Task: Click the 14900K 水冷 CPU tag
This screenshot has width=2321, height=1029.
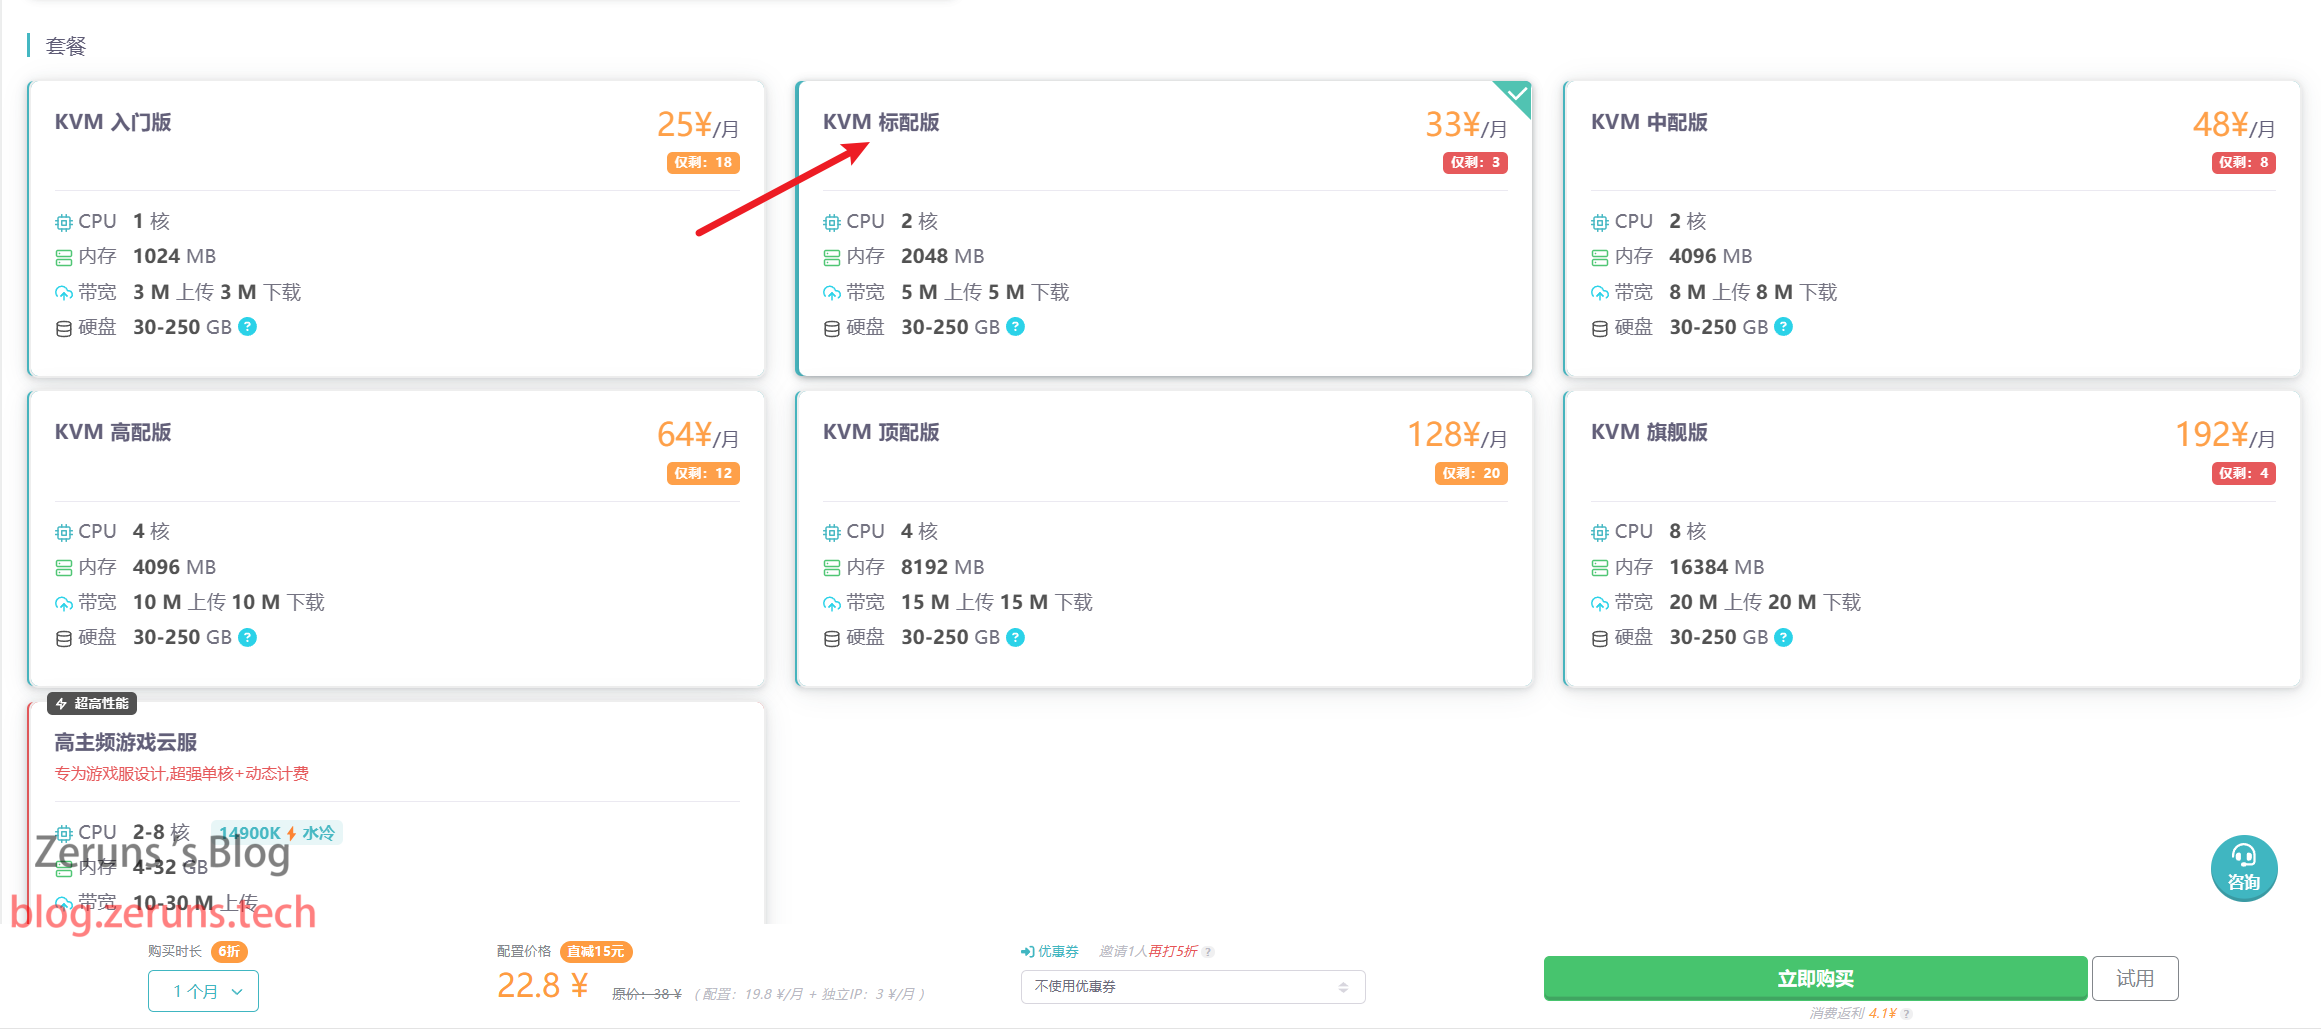Action: (277, 833)
